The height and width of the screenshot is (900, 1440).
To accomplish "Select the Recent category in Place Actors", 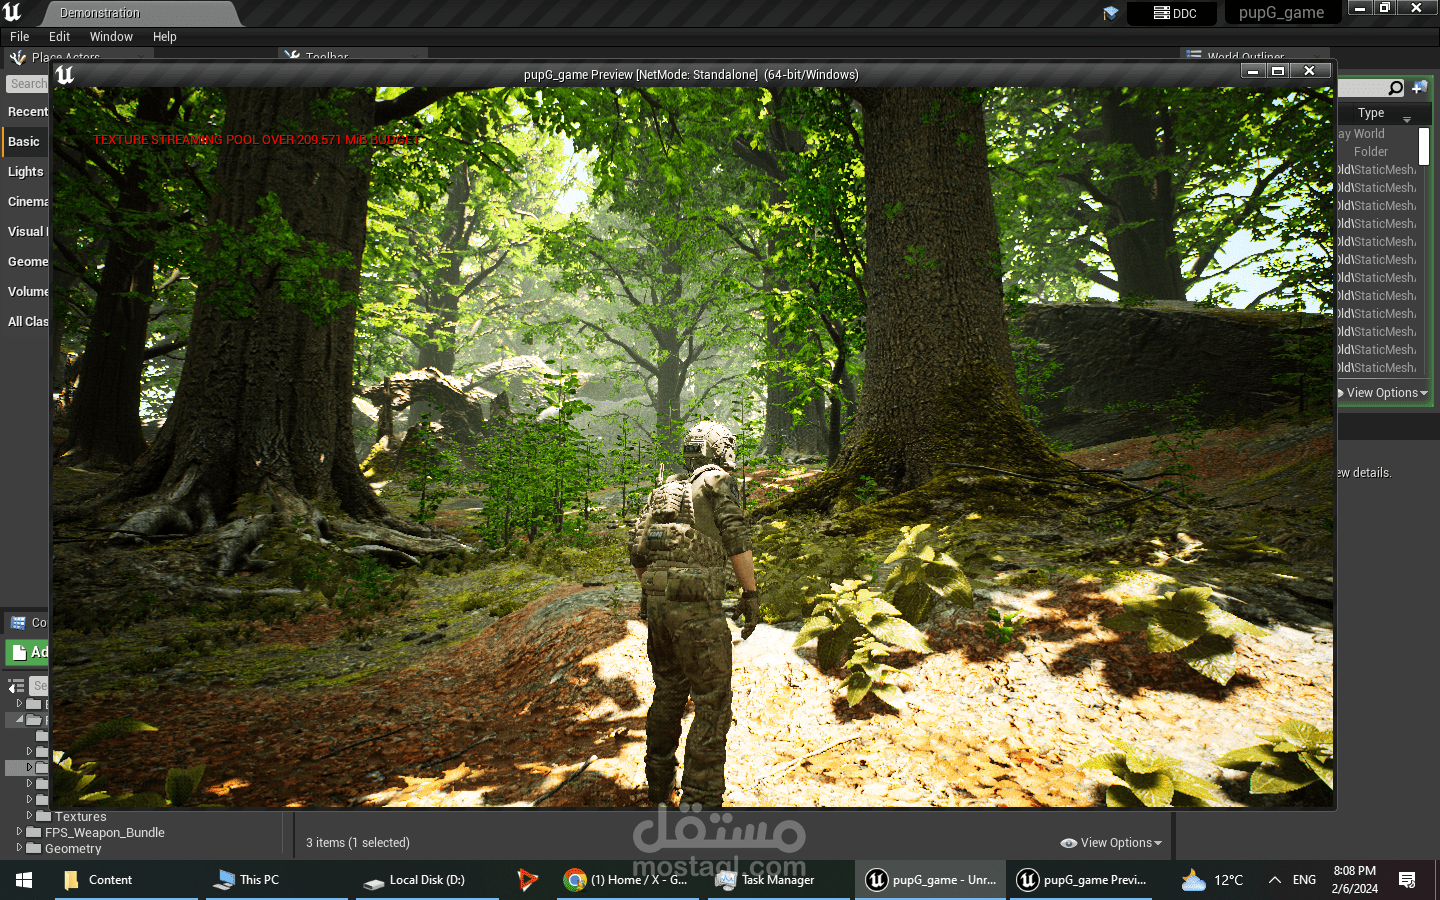I will pyautogui.click(x=27, y=112).
